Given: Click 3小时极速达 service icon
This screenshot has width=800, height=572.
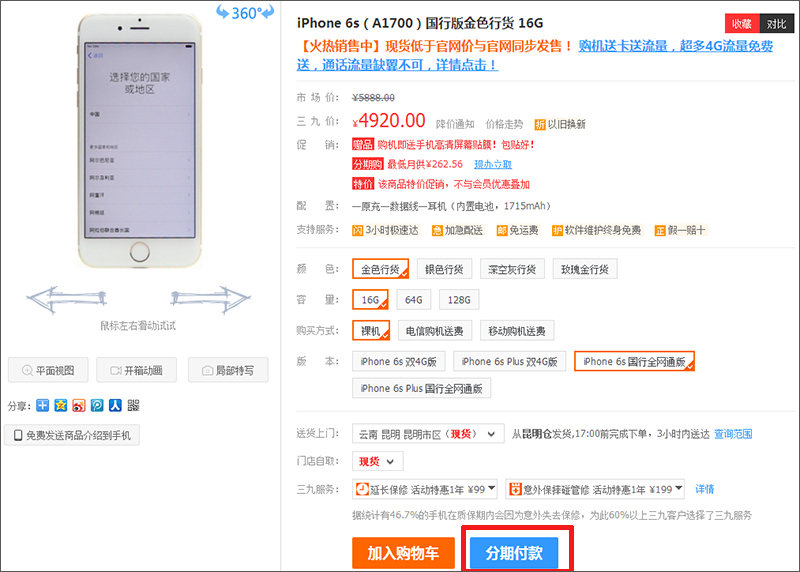Looking at the screenshot, I should coord(385,230).
